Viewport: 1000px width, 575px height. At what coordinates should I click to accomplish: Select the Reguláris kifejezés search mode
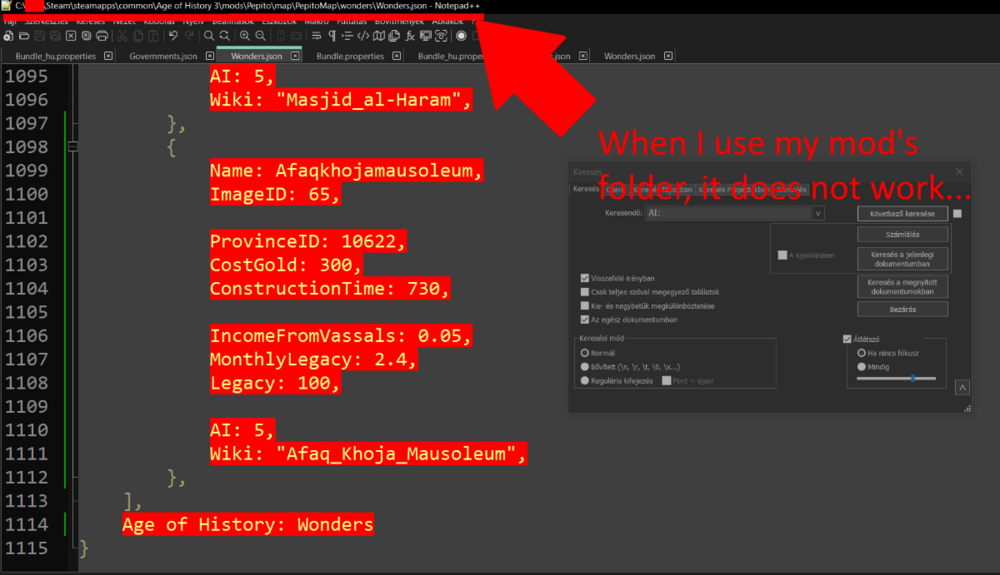[585, 381]
